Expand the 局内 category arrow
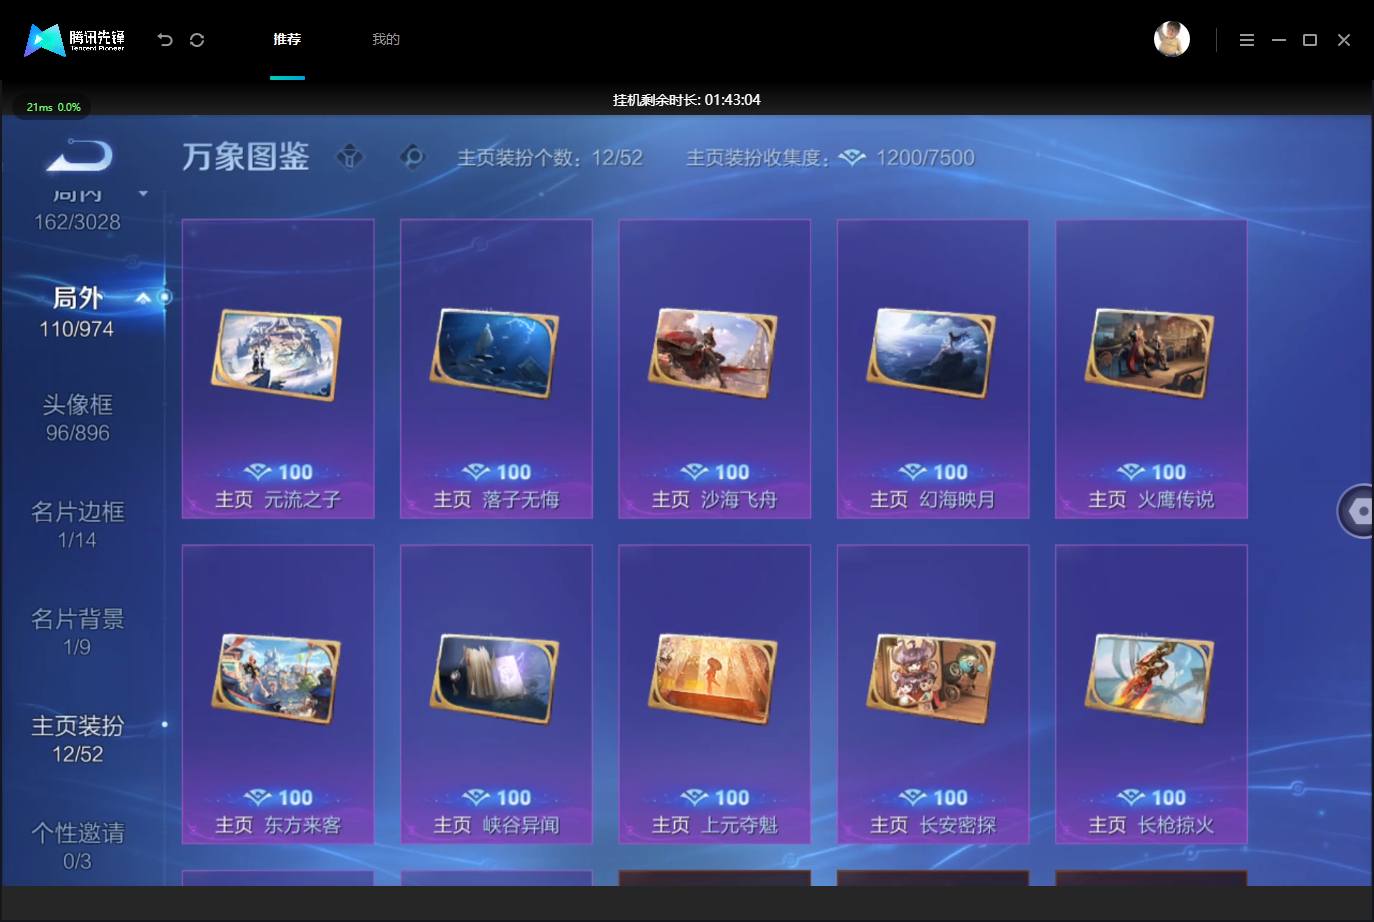1374x922 pixels. pos(143,193)
